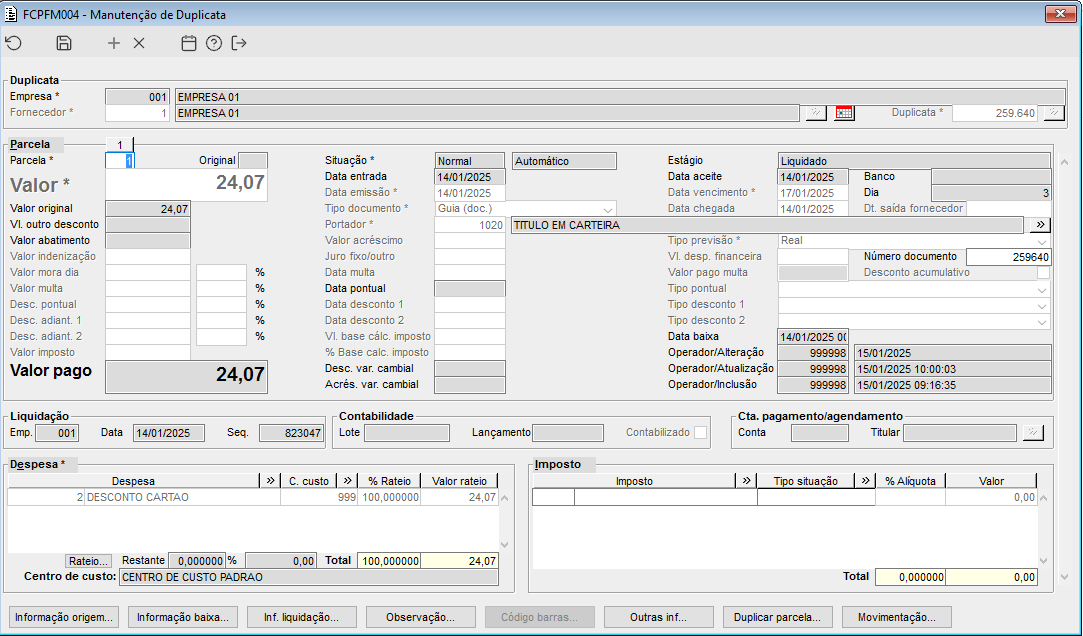
Task: Click the % Alíquota column header
Action: tap(910, 481)
